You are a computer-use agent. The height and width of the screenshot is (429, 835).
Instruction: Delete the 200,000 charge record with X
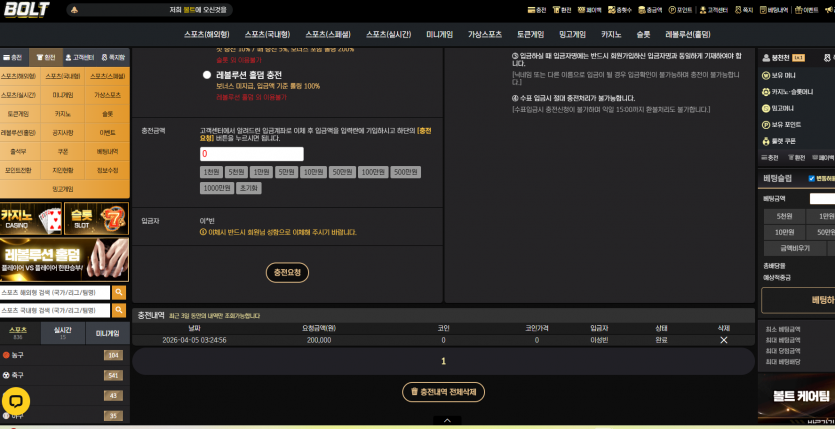(x=723, y=340)
